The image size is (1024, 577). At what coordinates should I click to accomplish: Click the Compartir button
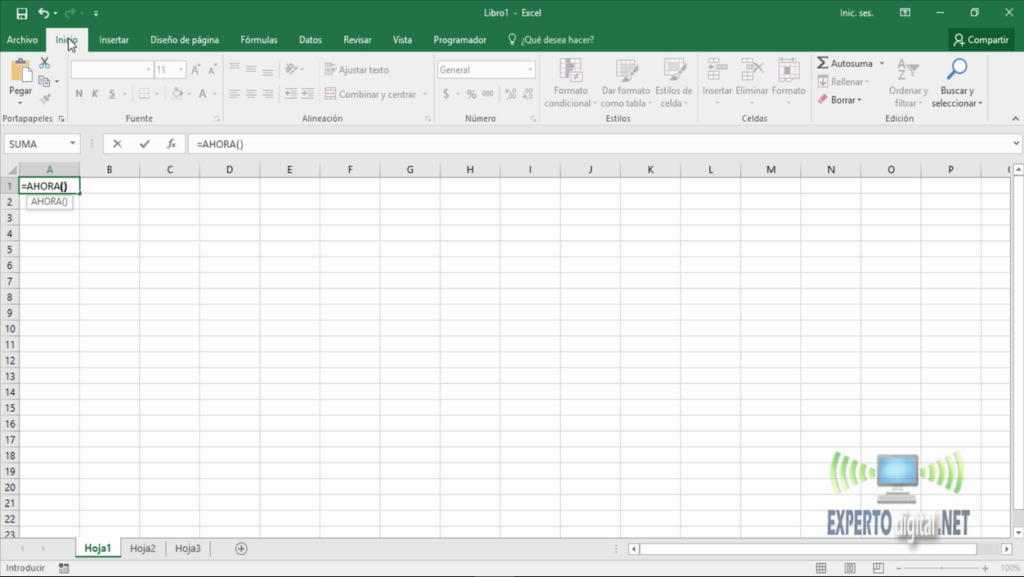[979, 39]
